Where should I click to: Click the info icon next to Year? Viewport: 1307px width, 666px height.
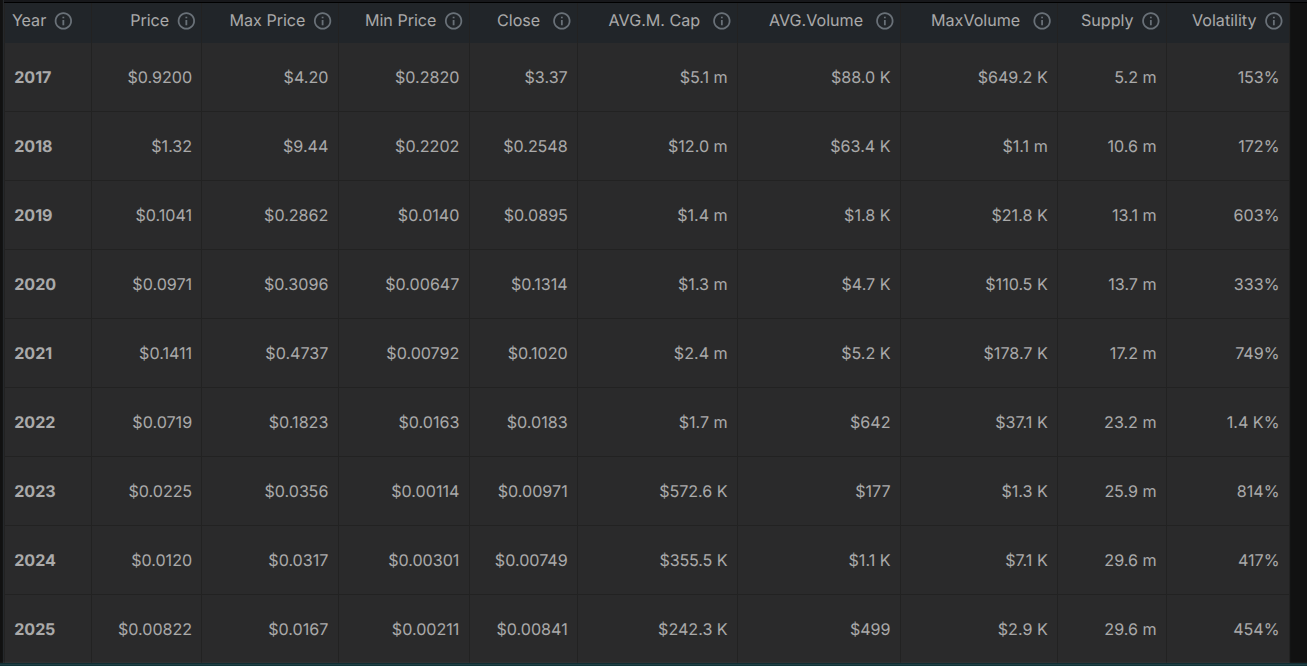63,21
